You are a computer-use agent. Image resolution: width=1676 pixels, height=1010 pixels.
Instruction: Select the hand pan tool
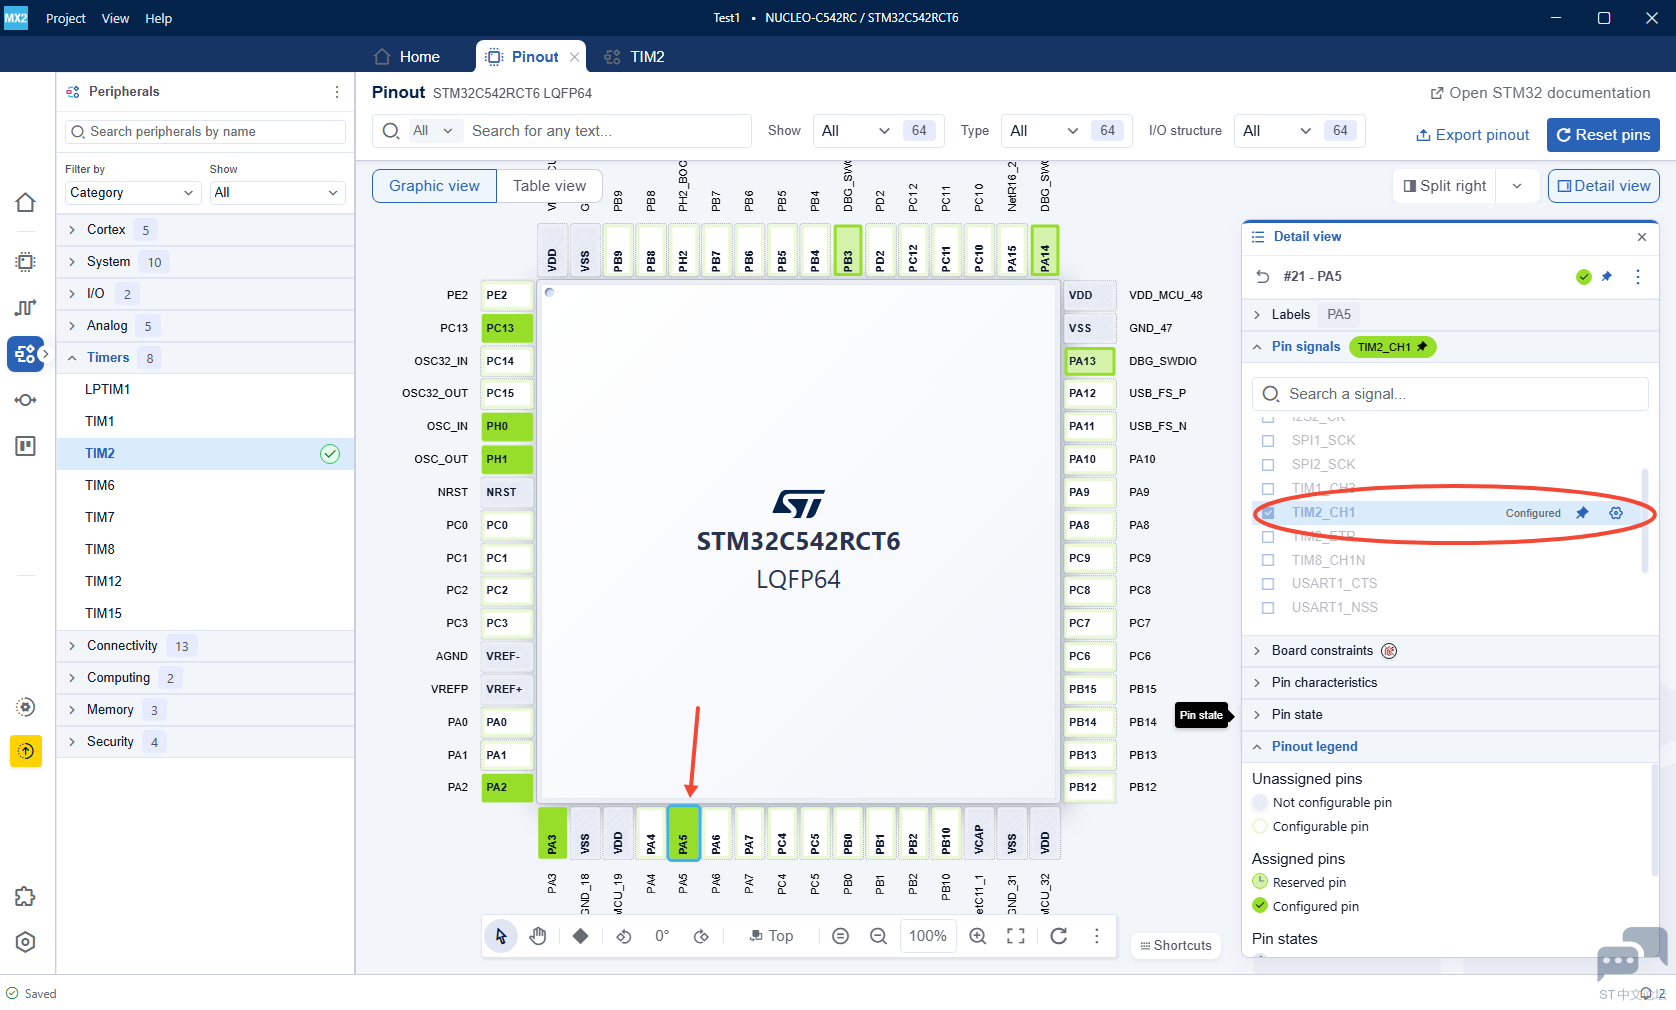(x=538, y=936)
